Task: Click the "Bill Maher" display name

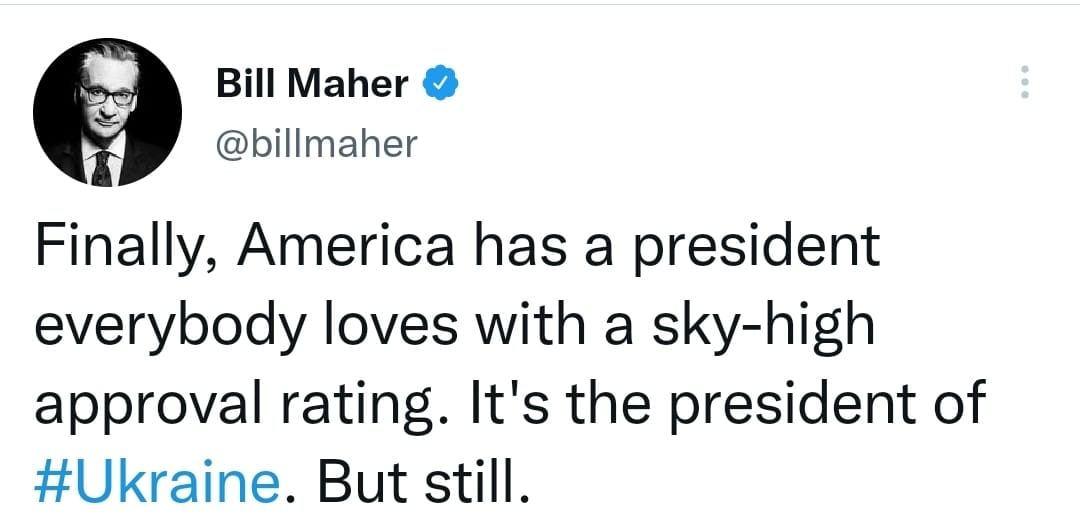Action: tap(312, 85)
